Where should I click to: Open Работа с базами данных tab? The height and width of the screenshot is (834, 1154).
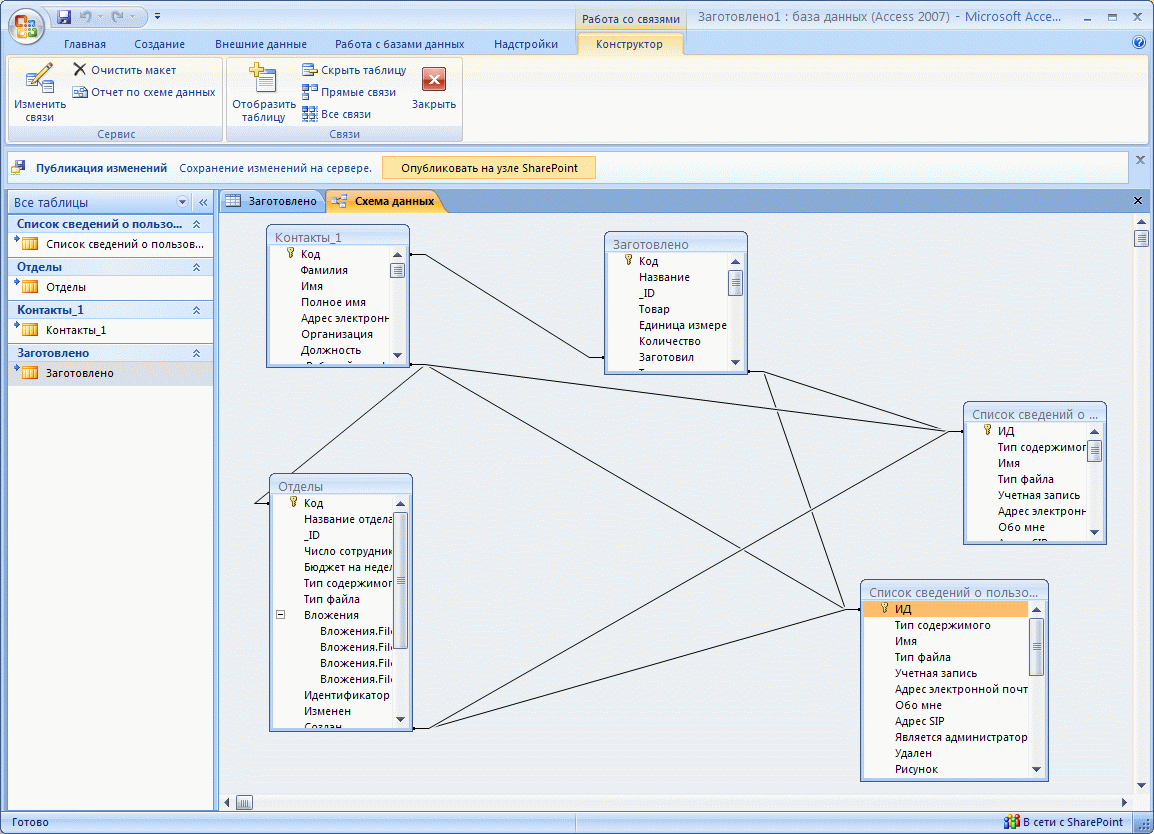click(400, 44)
